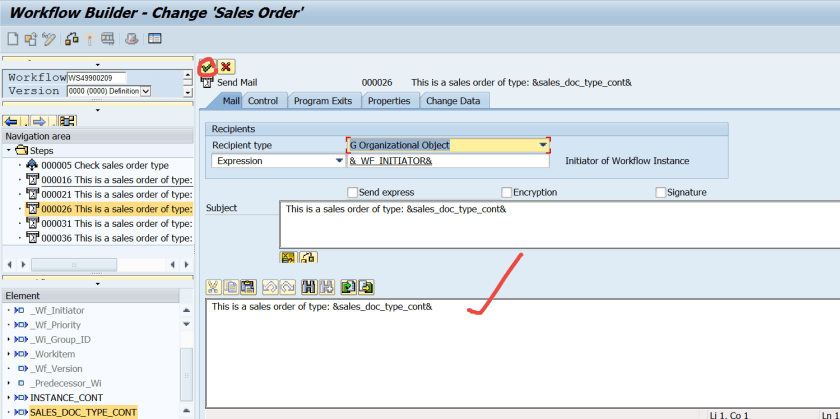Click the undo icon in editor toolbar
This screenshot has width=840, height=419.
[271, 287]
